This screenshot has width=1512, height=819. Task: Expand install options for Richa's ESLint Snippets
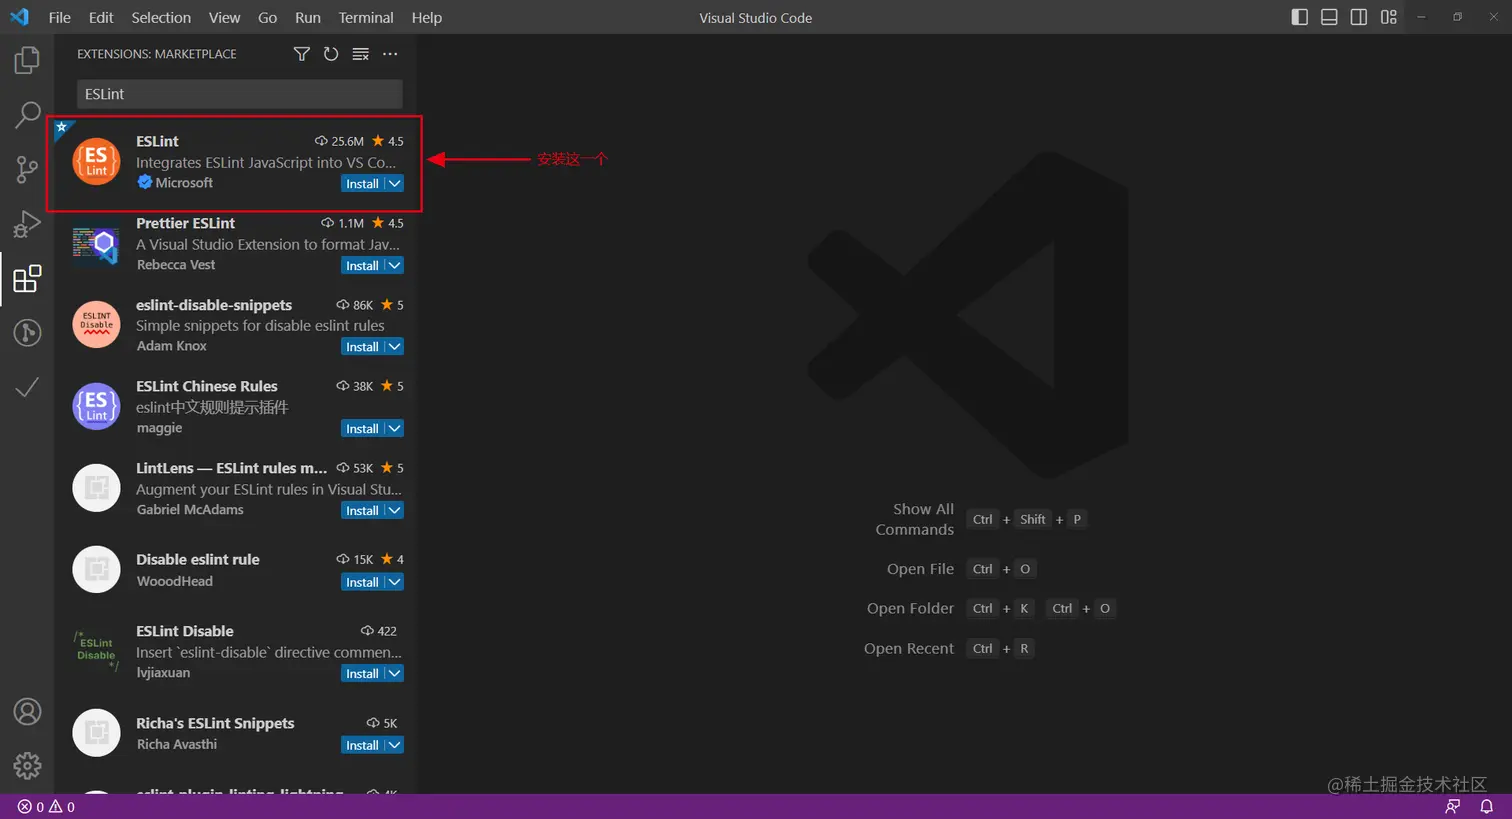coord(395,746)
